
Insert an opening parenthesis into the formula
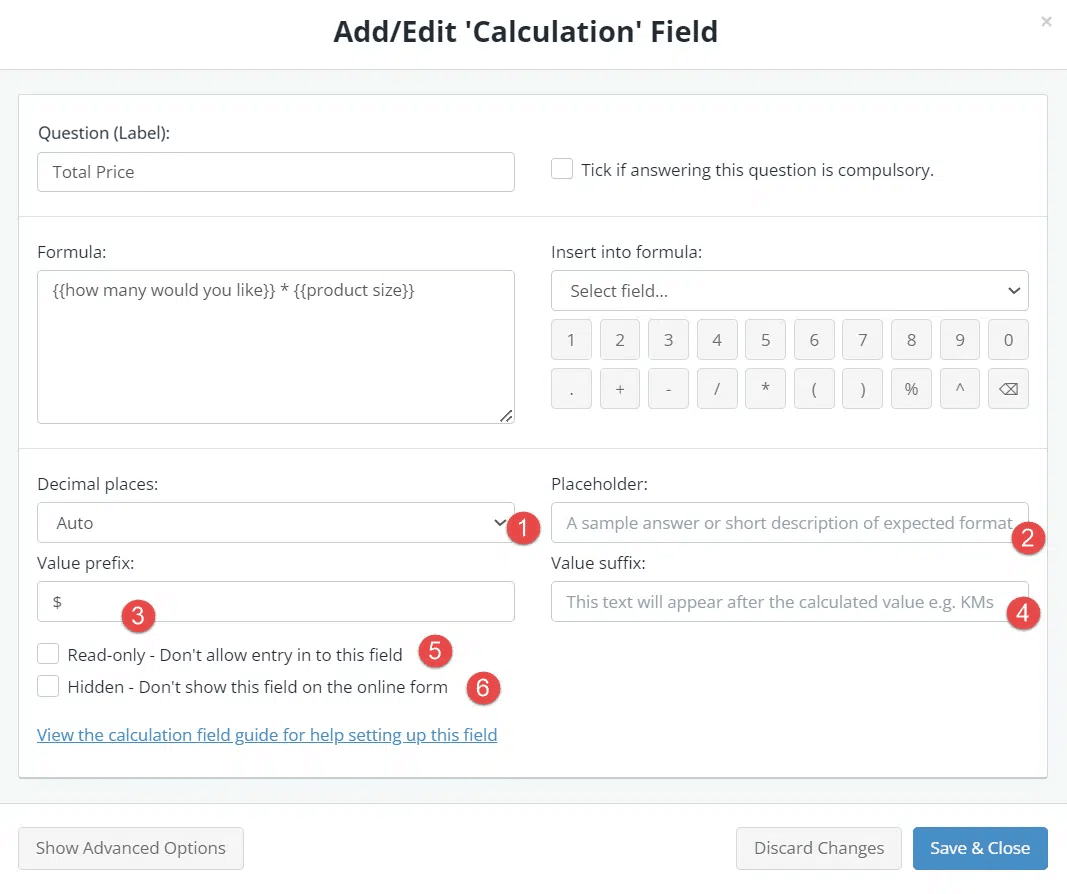click(x=814, y=389)
